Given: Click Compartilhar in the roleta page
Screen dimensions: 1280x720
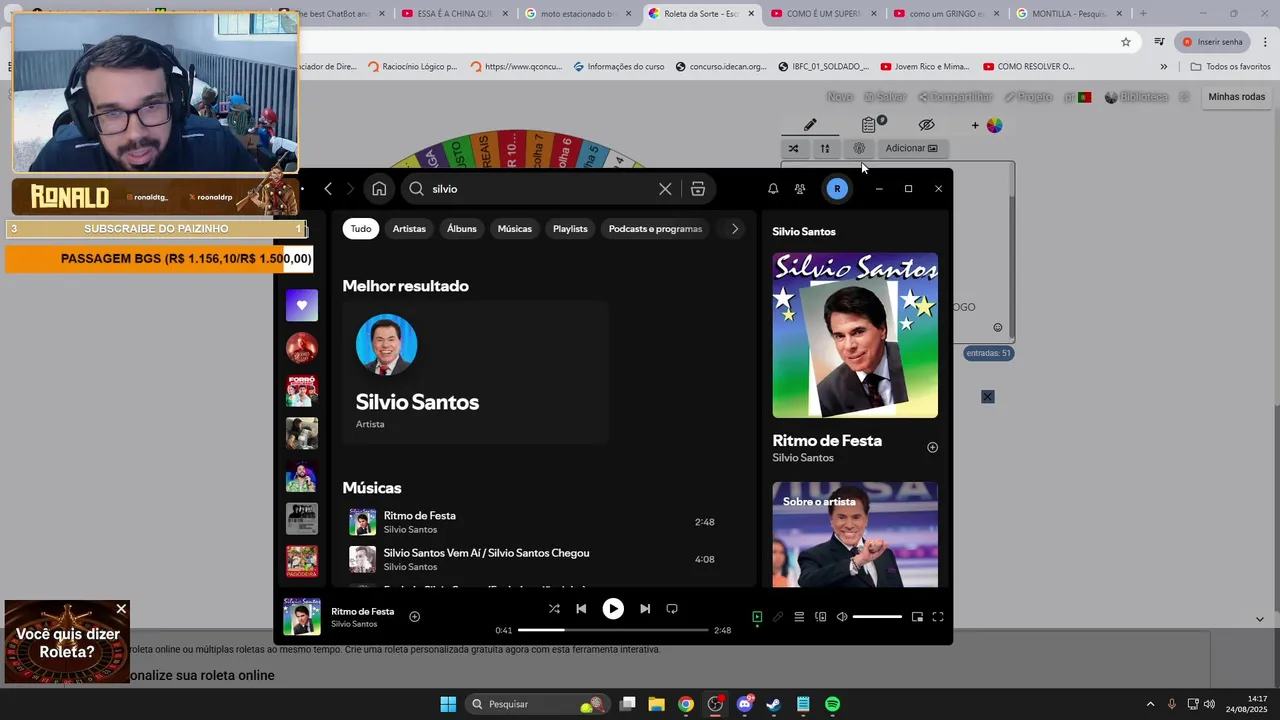Looking at the screenshot, I should (x=955, y=97).
